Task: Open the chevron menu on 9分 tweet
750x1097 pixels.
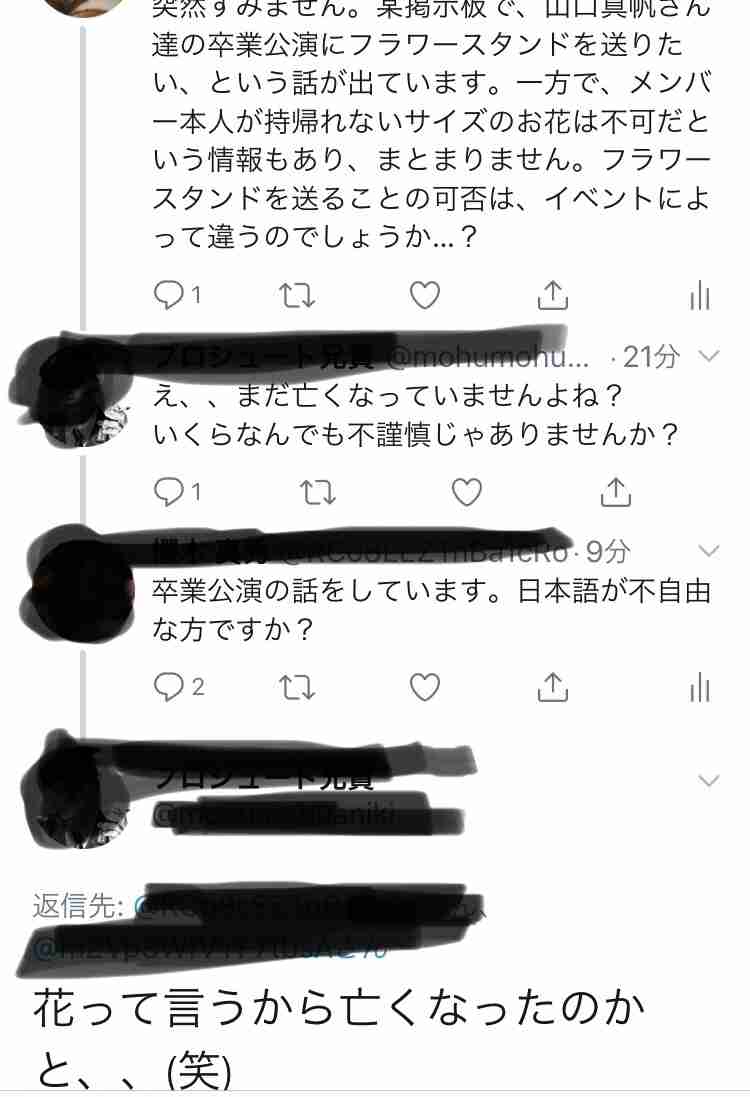Action: [709, 551]
